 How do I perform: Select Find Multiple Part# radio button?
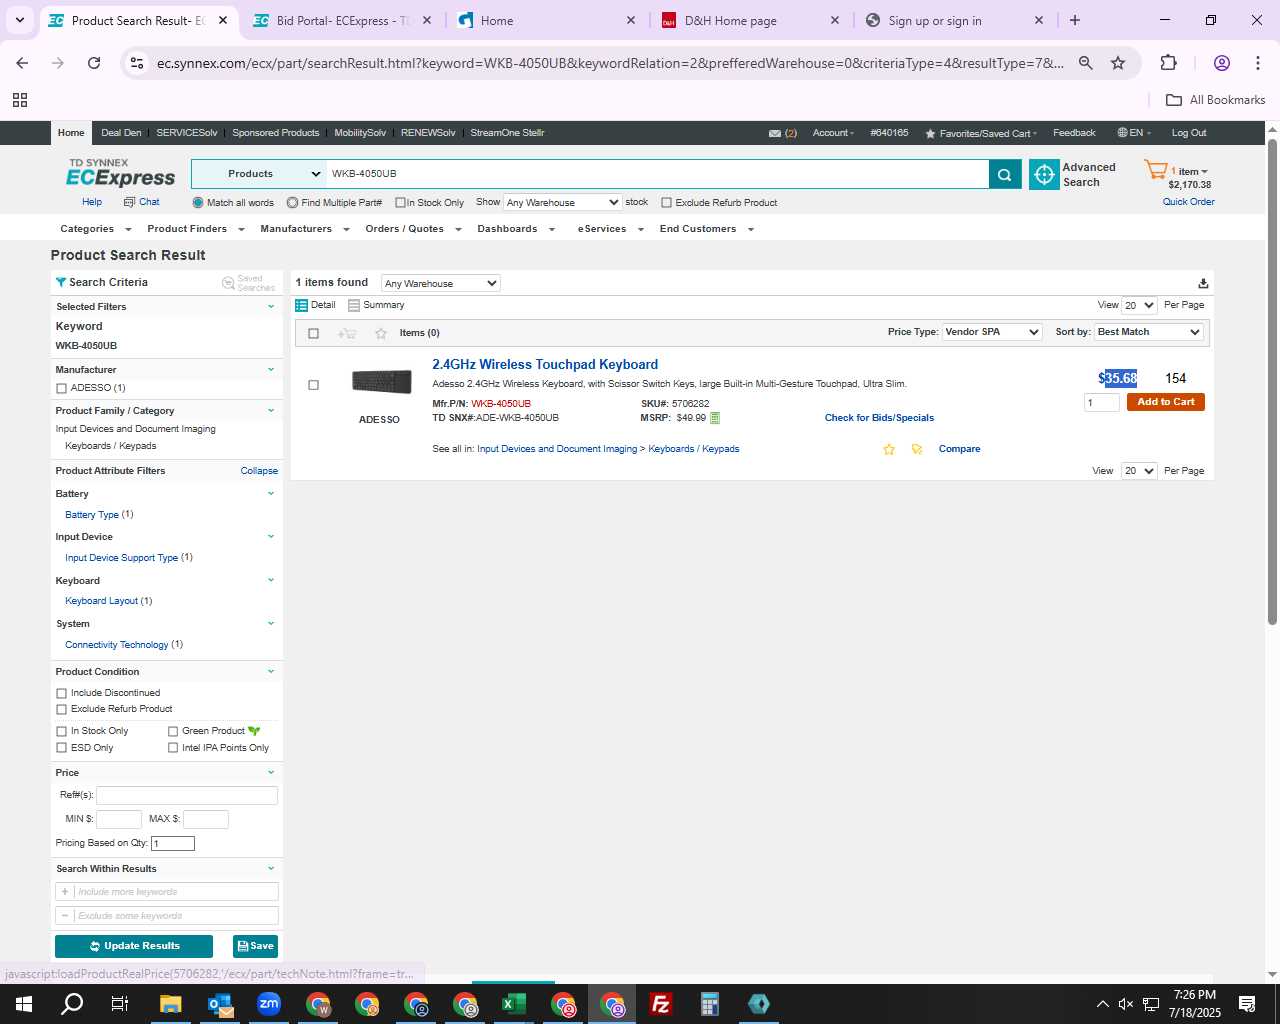(292, 203)
